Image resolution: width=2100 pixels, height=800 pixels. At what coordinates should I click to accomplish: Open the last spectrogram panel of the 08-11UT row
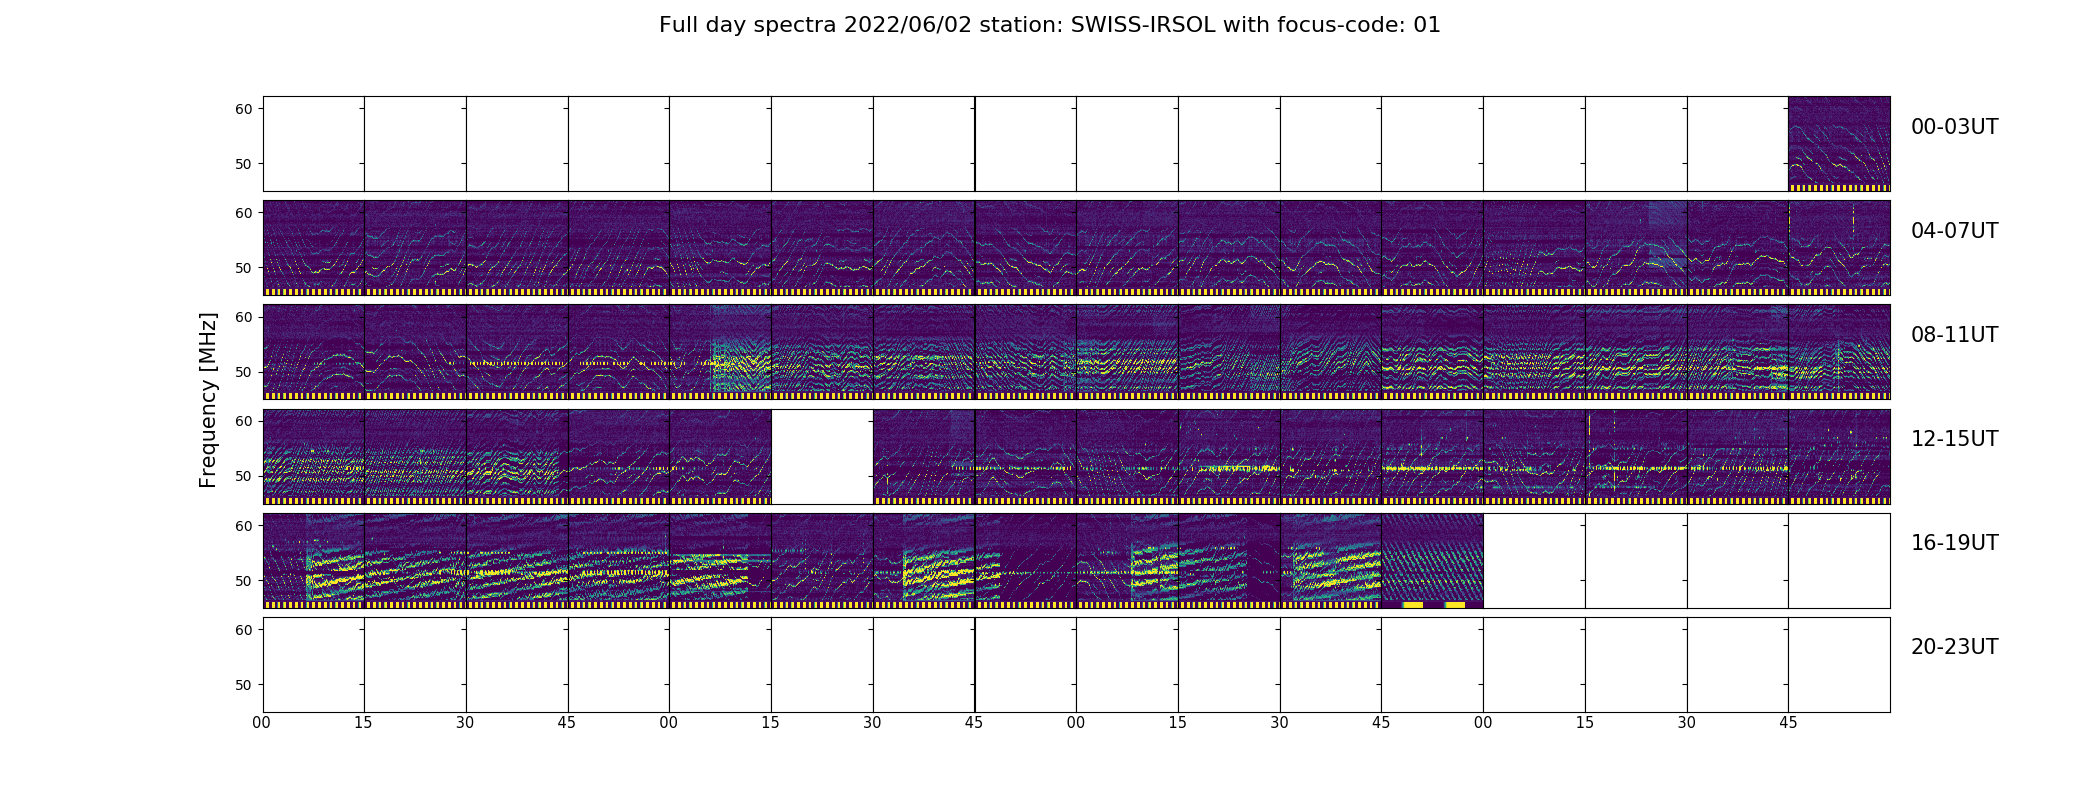click(1839, 352)
